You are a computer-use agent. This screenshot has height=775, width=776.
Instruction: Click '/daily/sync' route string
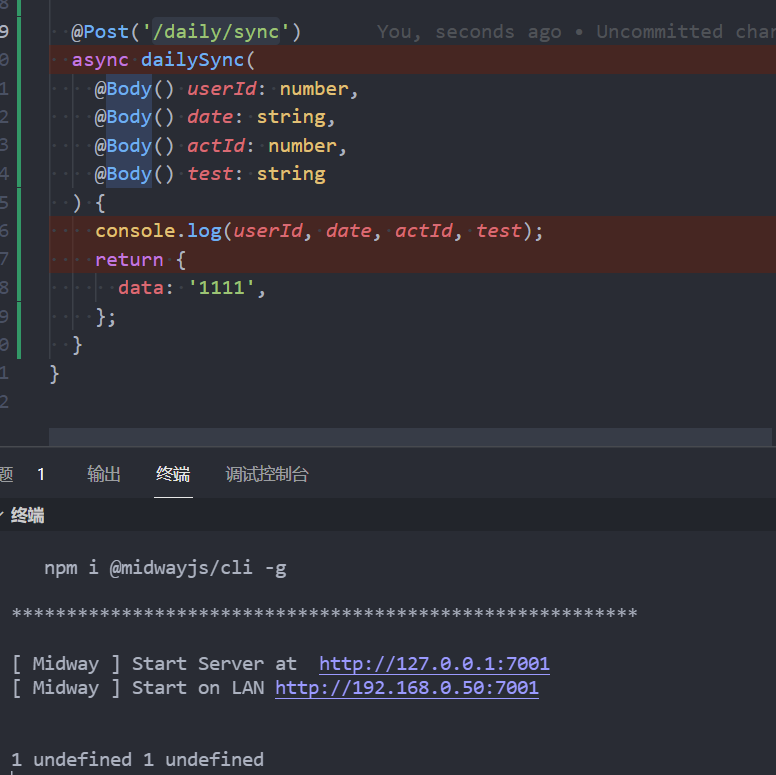pyautogui.click(x=216, y=32)
